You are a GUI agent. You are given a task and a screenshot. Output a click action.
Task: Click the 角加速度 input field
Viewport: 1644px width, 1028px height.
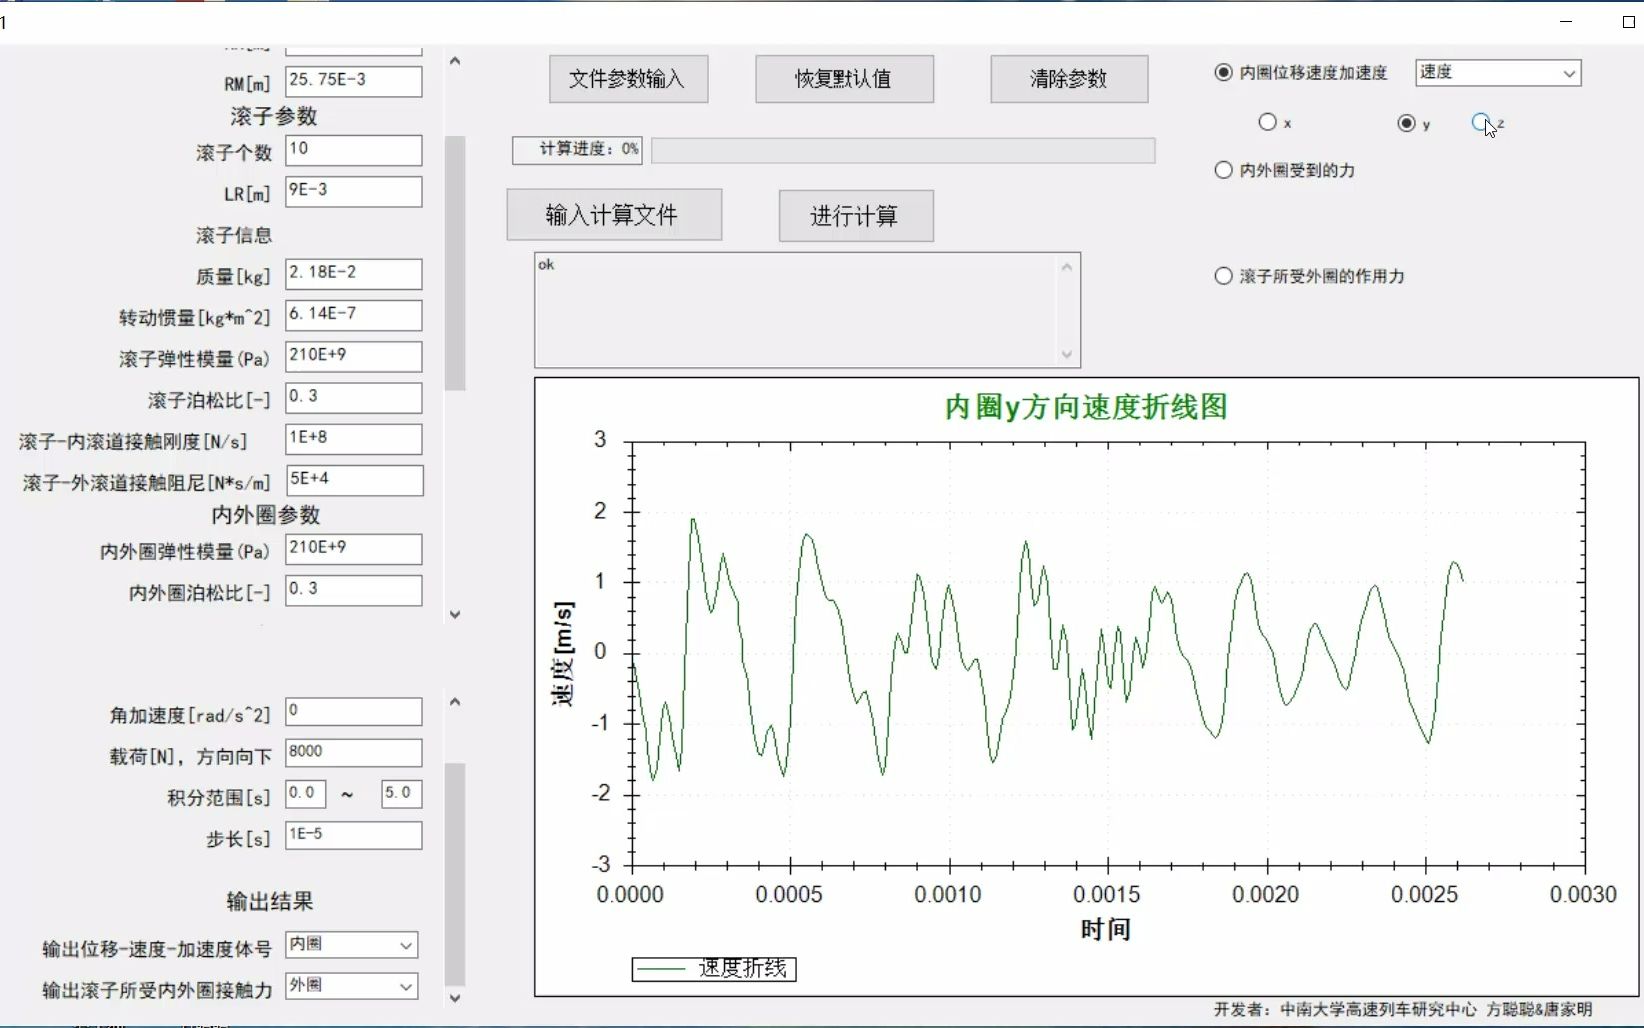(354, 712)
